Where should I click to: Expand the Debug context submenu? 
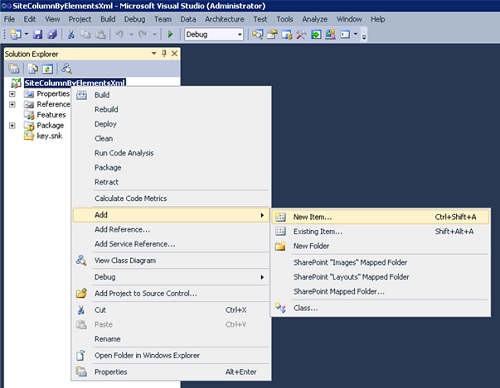tap(171, 277)
